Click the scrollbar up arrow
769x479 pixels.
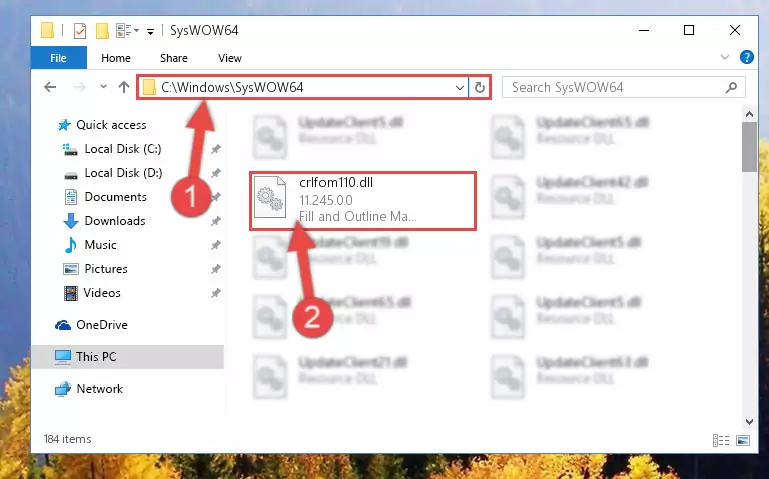[749, 114]
